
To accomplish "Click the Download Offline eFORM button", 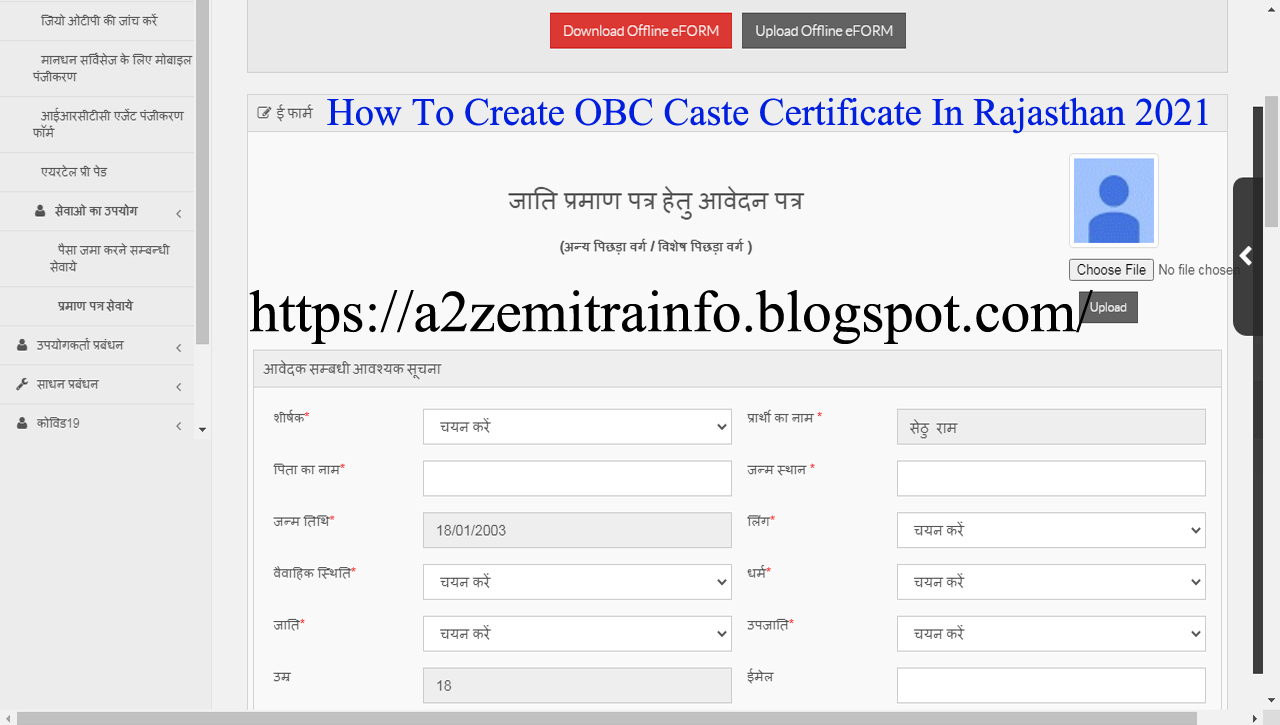I will [x=640, y=30].
